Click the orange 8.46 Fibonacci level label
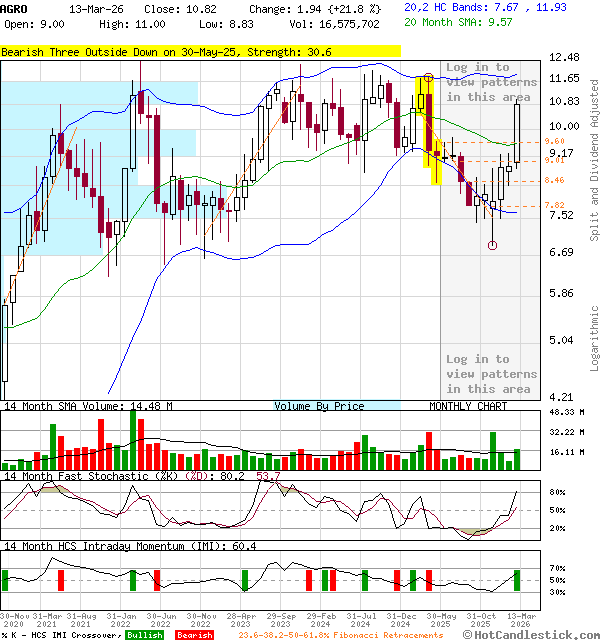Viewport: 600px width, 640px height. coord(555,181)
